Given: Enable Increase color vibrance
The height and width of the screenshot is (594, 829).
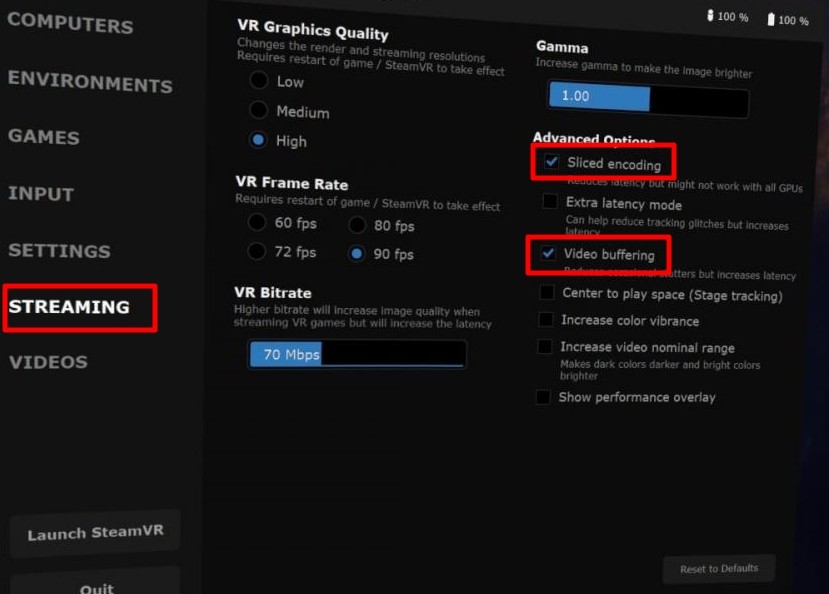Looking at the screenshot, I should 546,319.
